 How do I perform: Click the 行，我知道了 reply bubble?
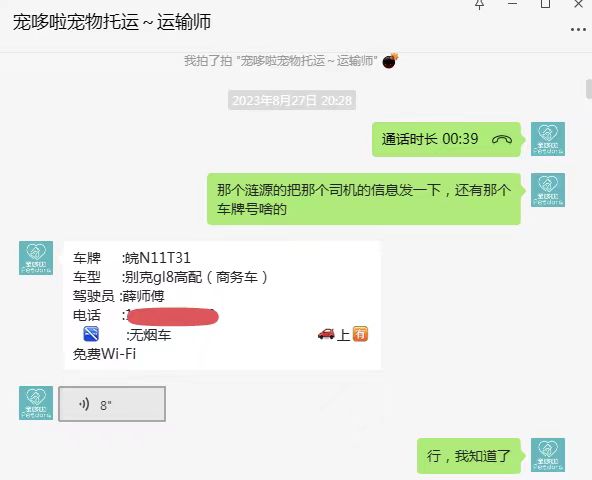click(469, 456)
